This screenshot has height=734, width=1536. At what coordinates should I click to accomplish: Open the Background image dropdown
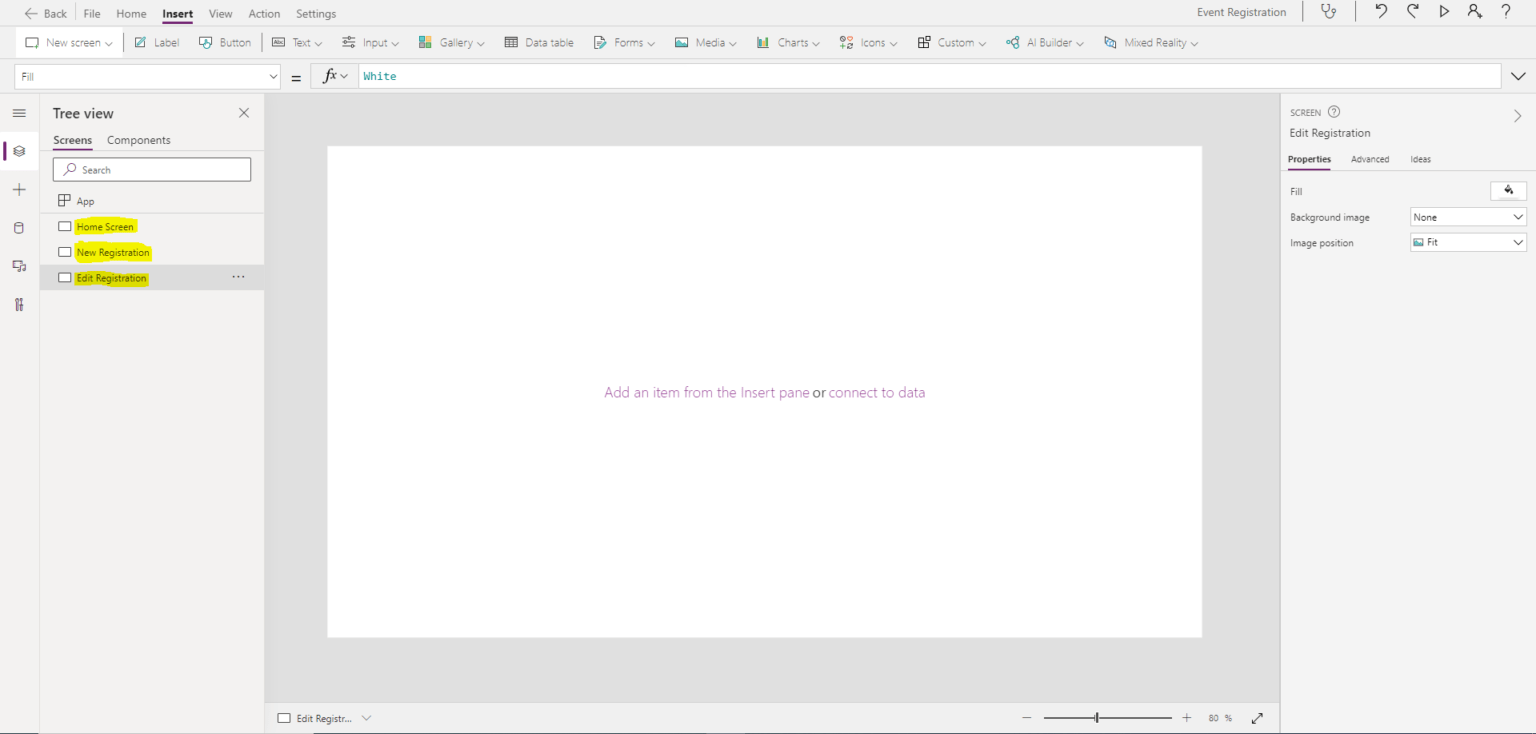click(x=1467, y=216)
